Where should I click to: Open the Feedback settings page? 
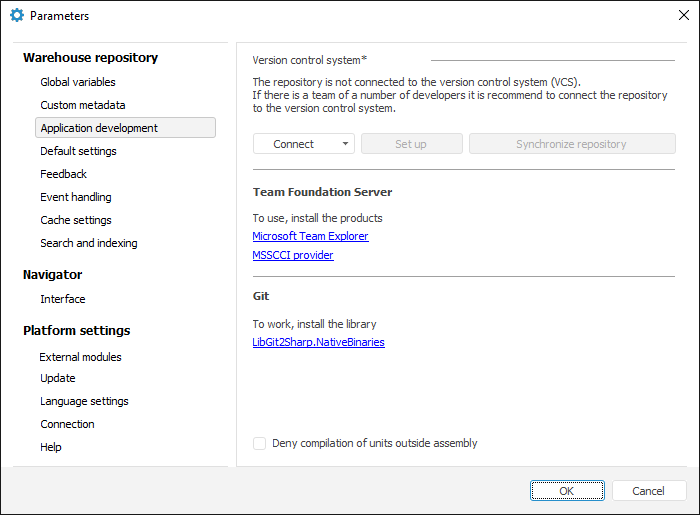(x=63, y=174)
